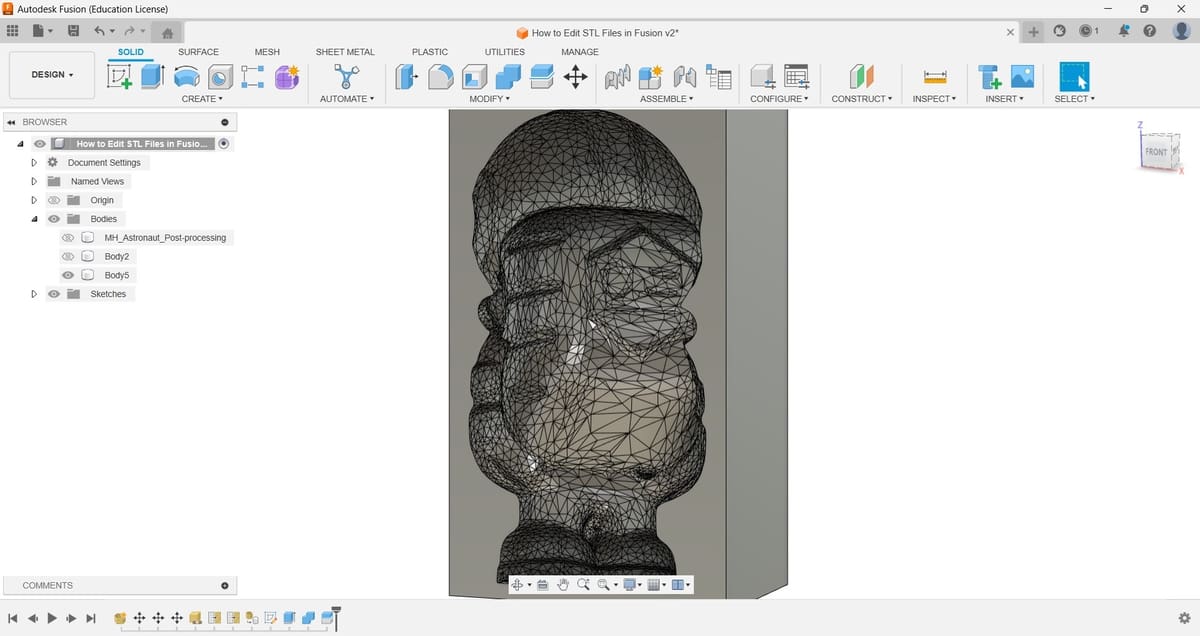Viewport: 1200px width, 636px height.
Task: Start Create Sketch tool
Action: pos(119,77)
